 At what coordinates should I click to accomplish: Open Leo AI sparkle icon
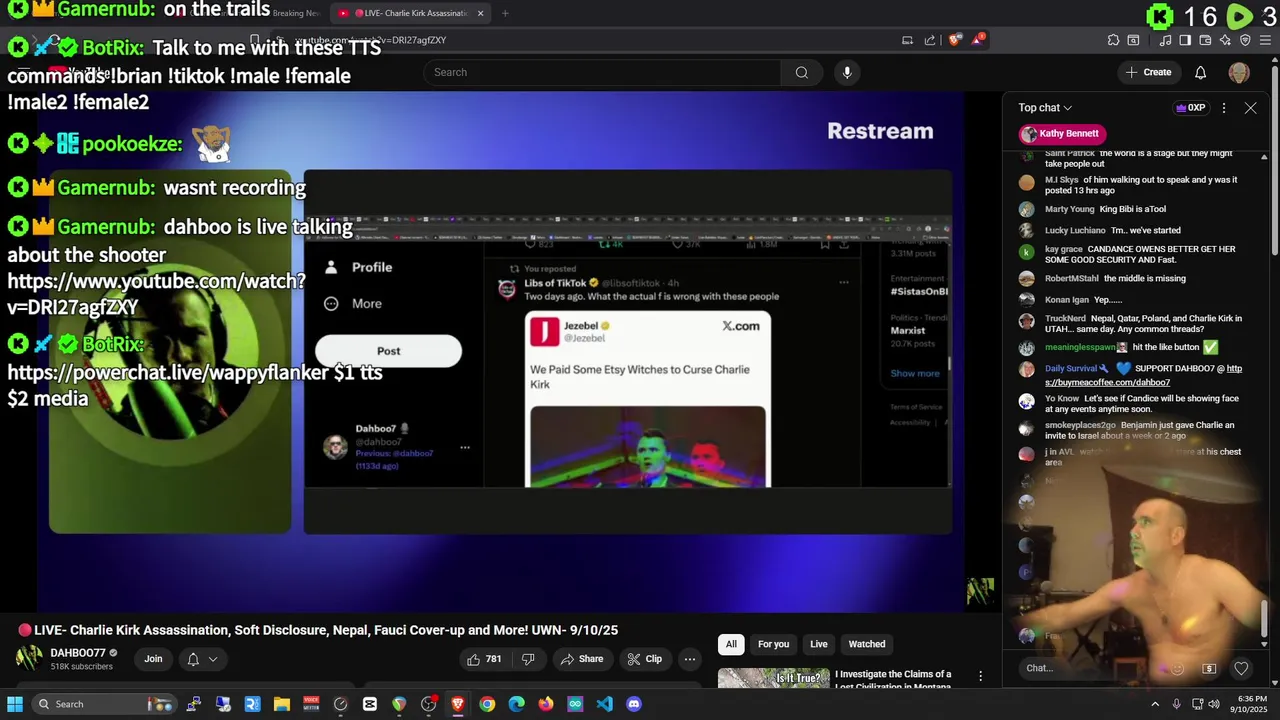[1225, 40]
